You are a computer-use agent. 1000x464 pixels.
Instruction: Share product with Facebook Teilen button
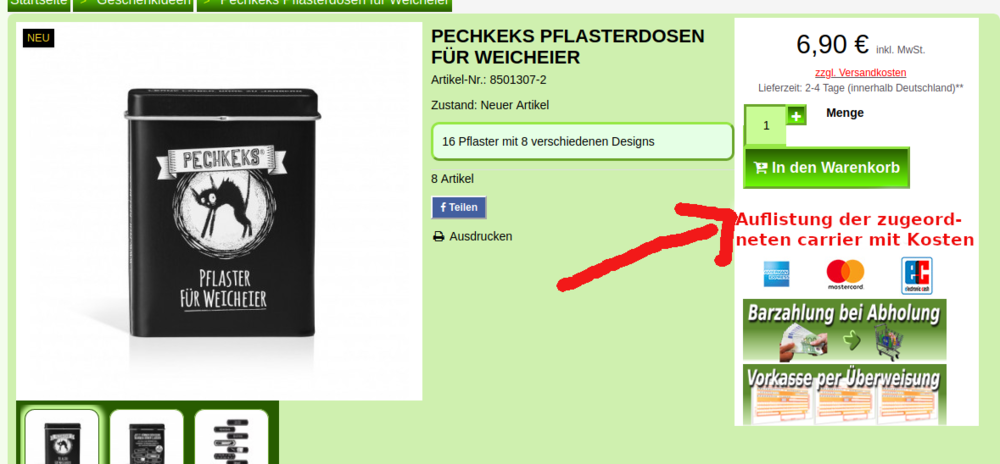point(459,207)
